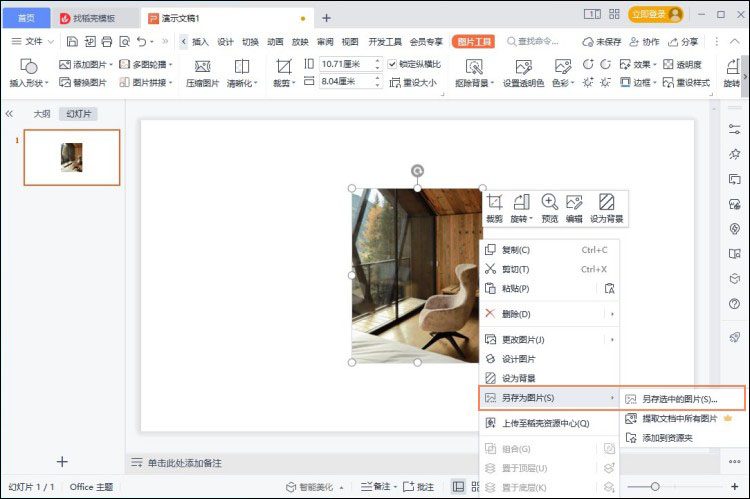Select 复制(C) in the context menu
The height and width of the screenshot is (499, 750).
coord(549,250)
